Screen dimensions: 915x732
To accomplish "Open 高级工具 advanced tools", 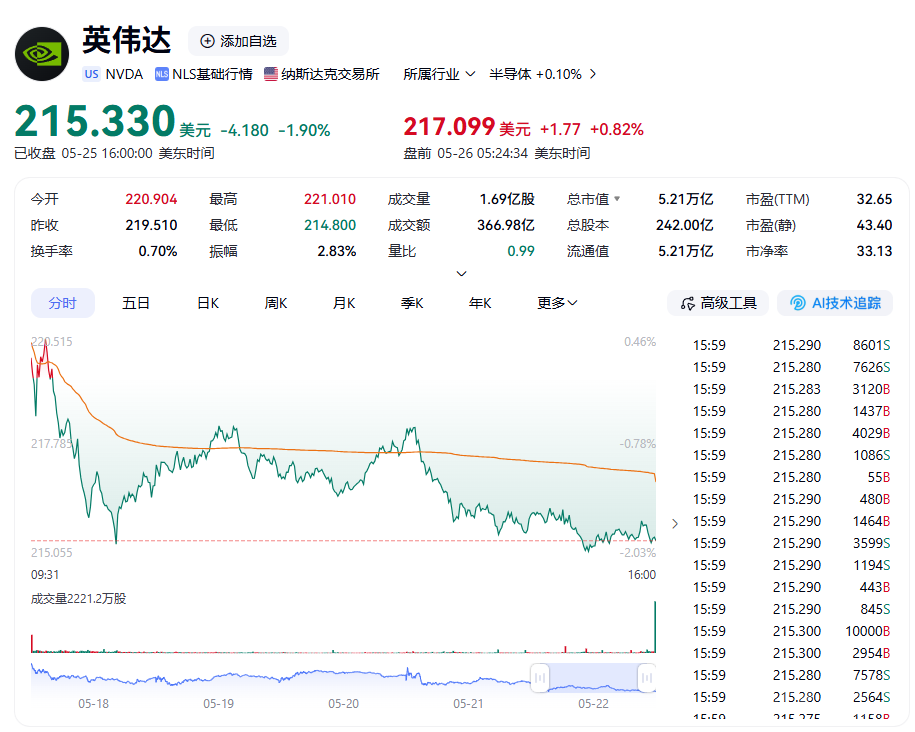I will coord(718,303).
